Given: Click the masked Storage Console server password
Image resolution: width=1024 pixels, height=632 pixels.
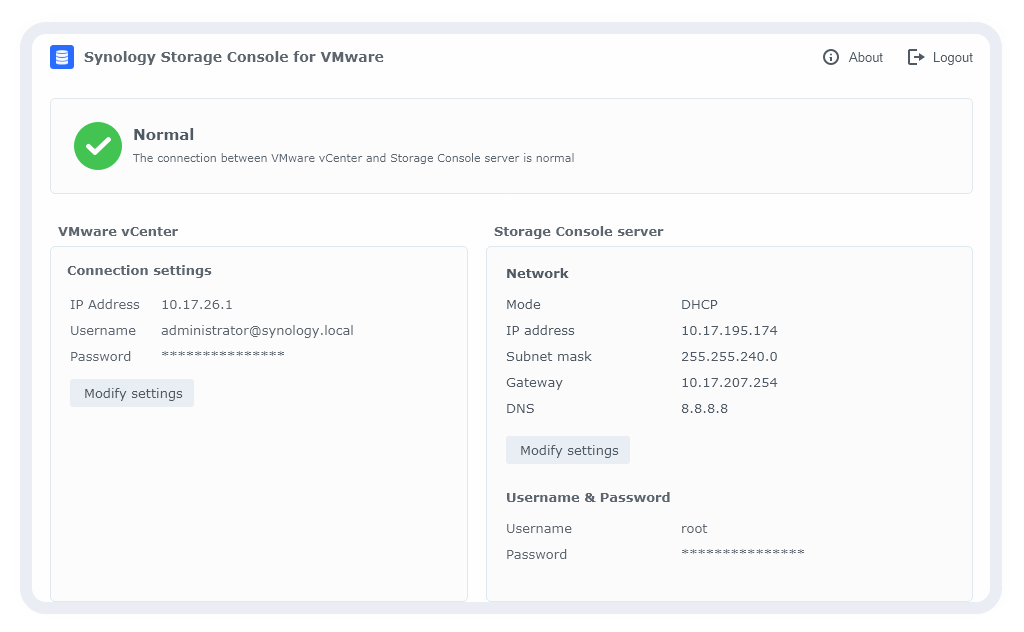Looking at the screenshot, I should (x=743, y=552).
